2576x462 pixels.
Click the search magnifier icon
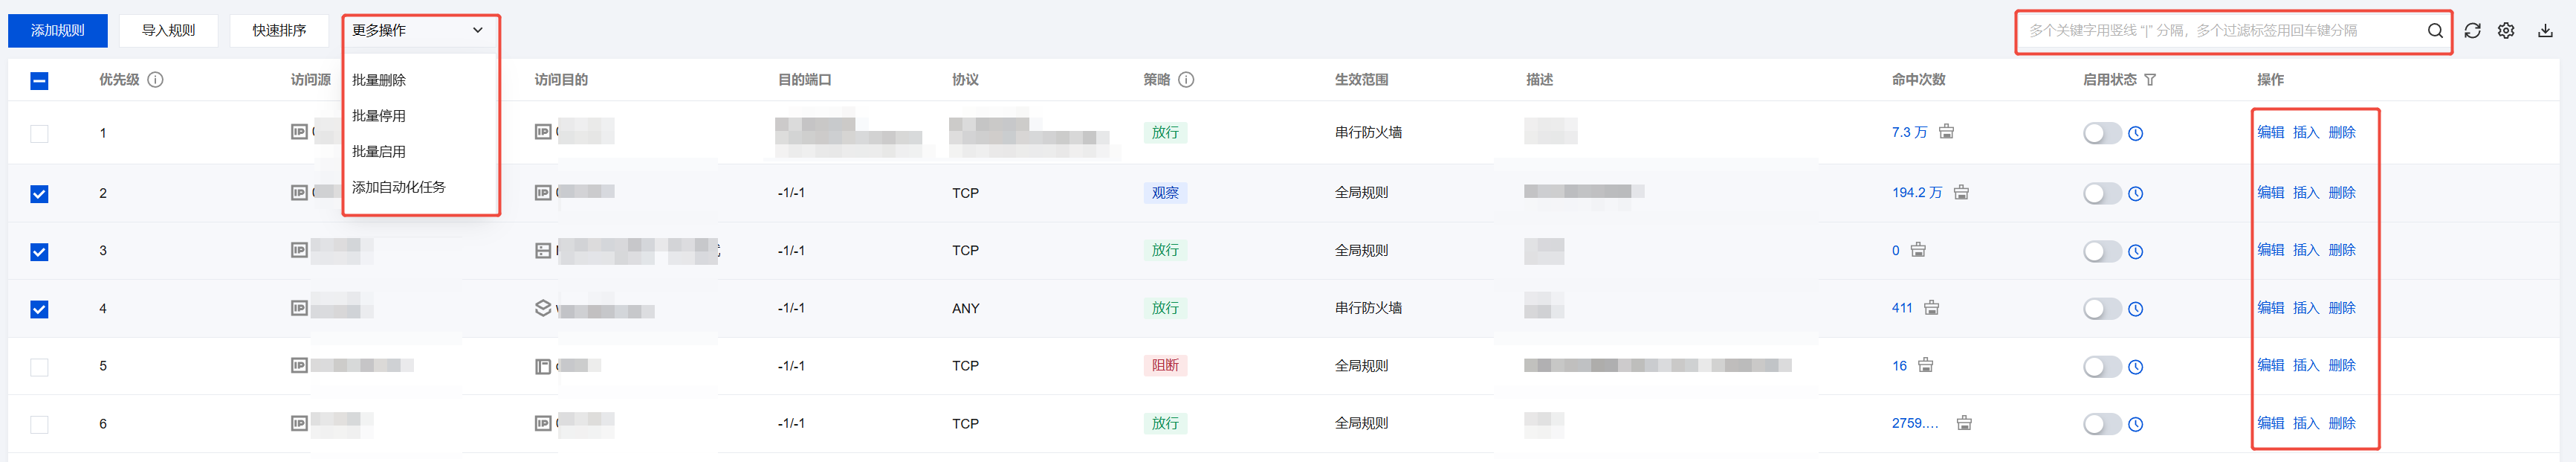2435,31
